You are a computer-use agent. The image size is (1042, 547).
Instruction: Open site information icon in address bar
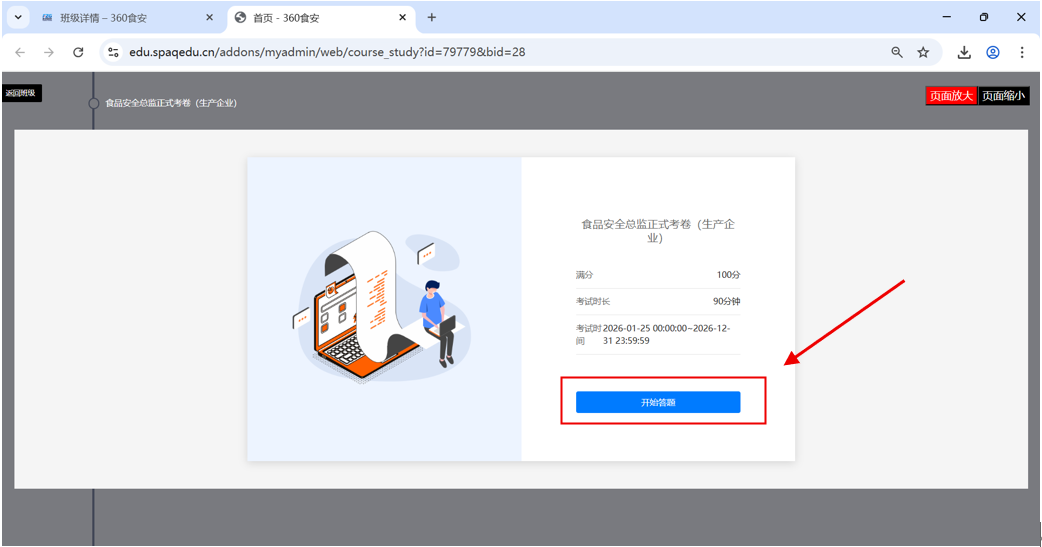point(113,52)
